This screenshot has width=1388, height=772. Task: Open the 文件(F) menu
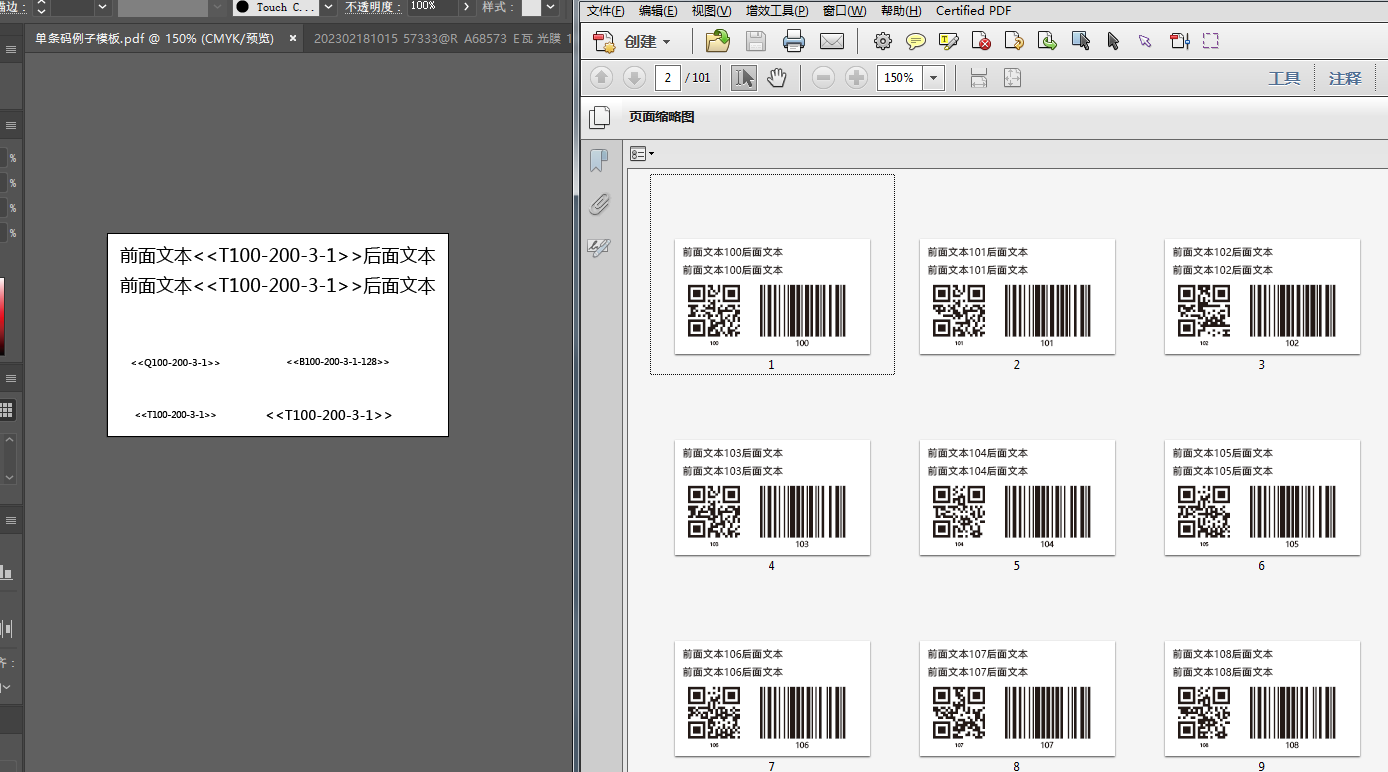point(605,11)
